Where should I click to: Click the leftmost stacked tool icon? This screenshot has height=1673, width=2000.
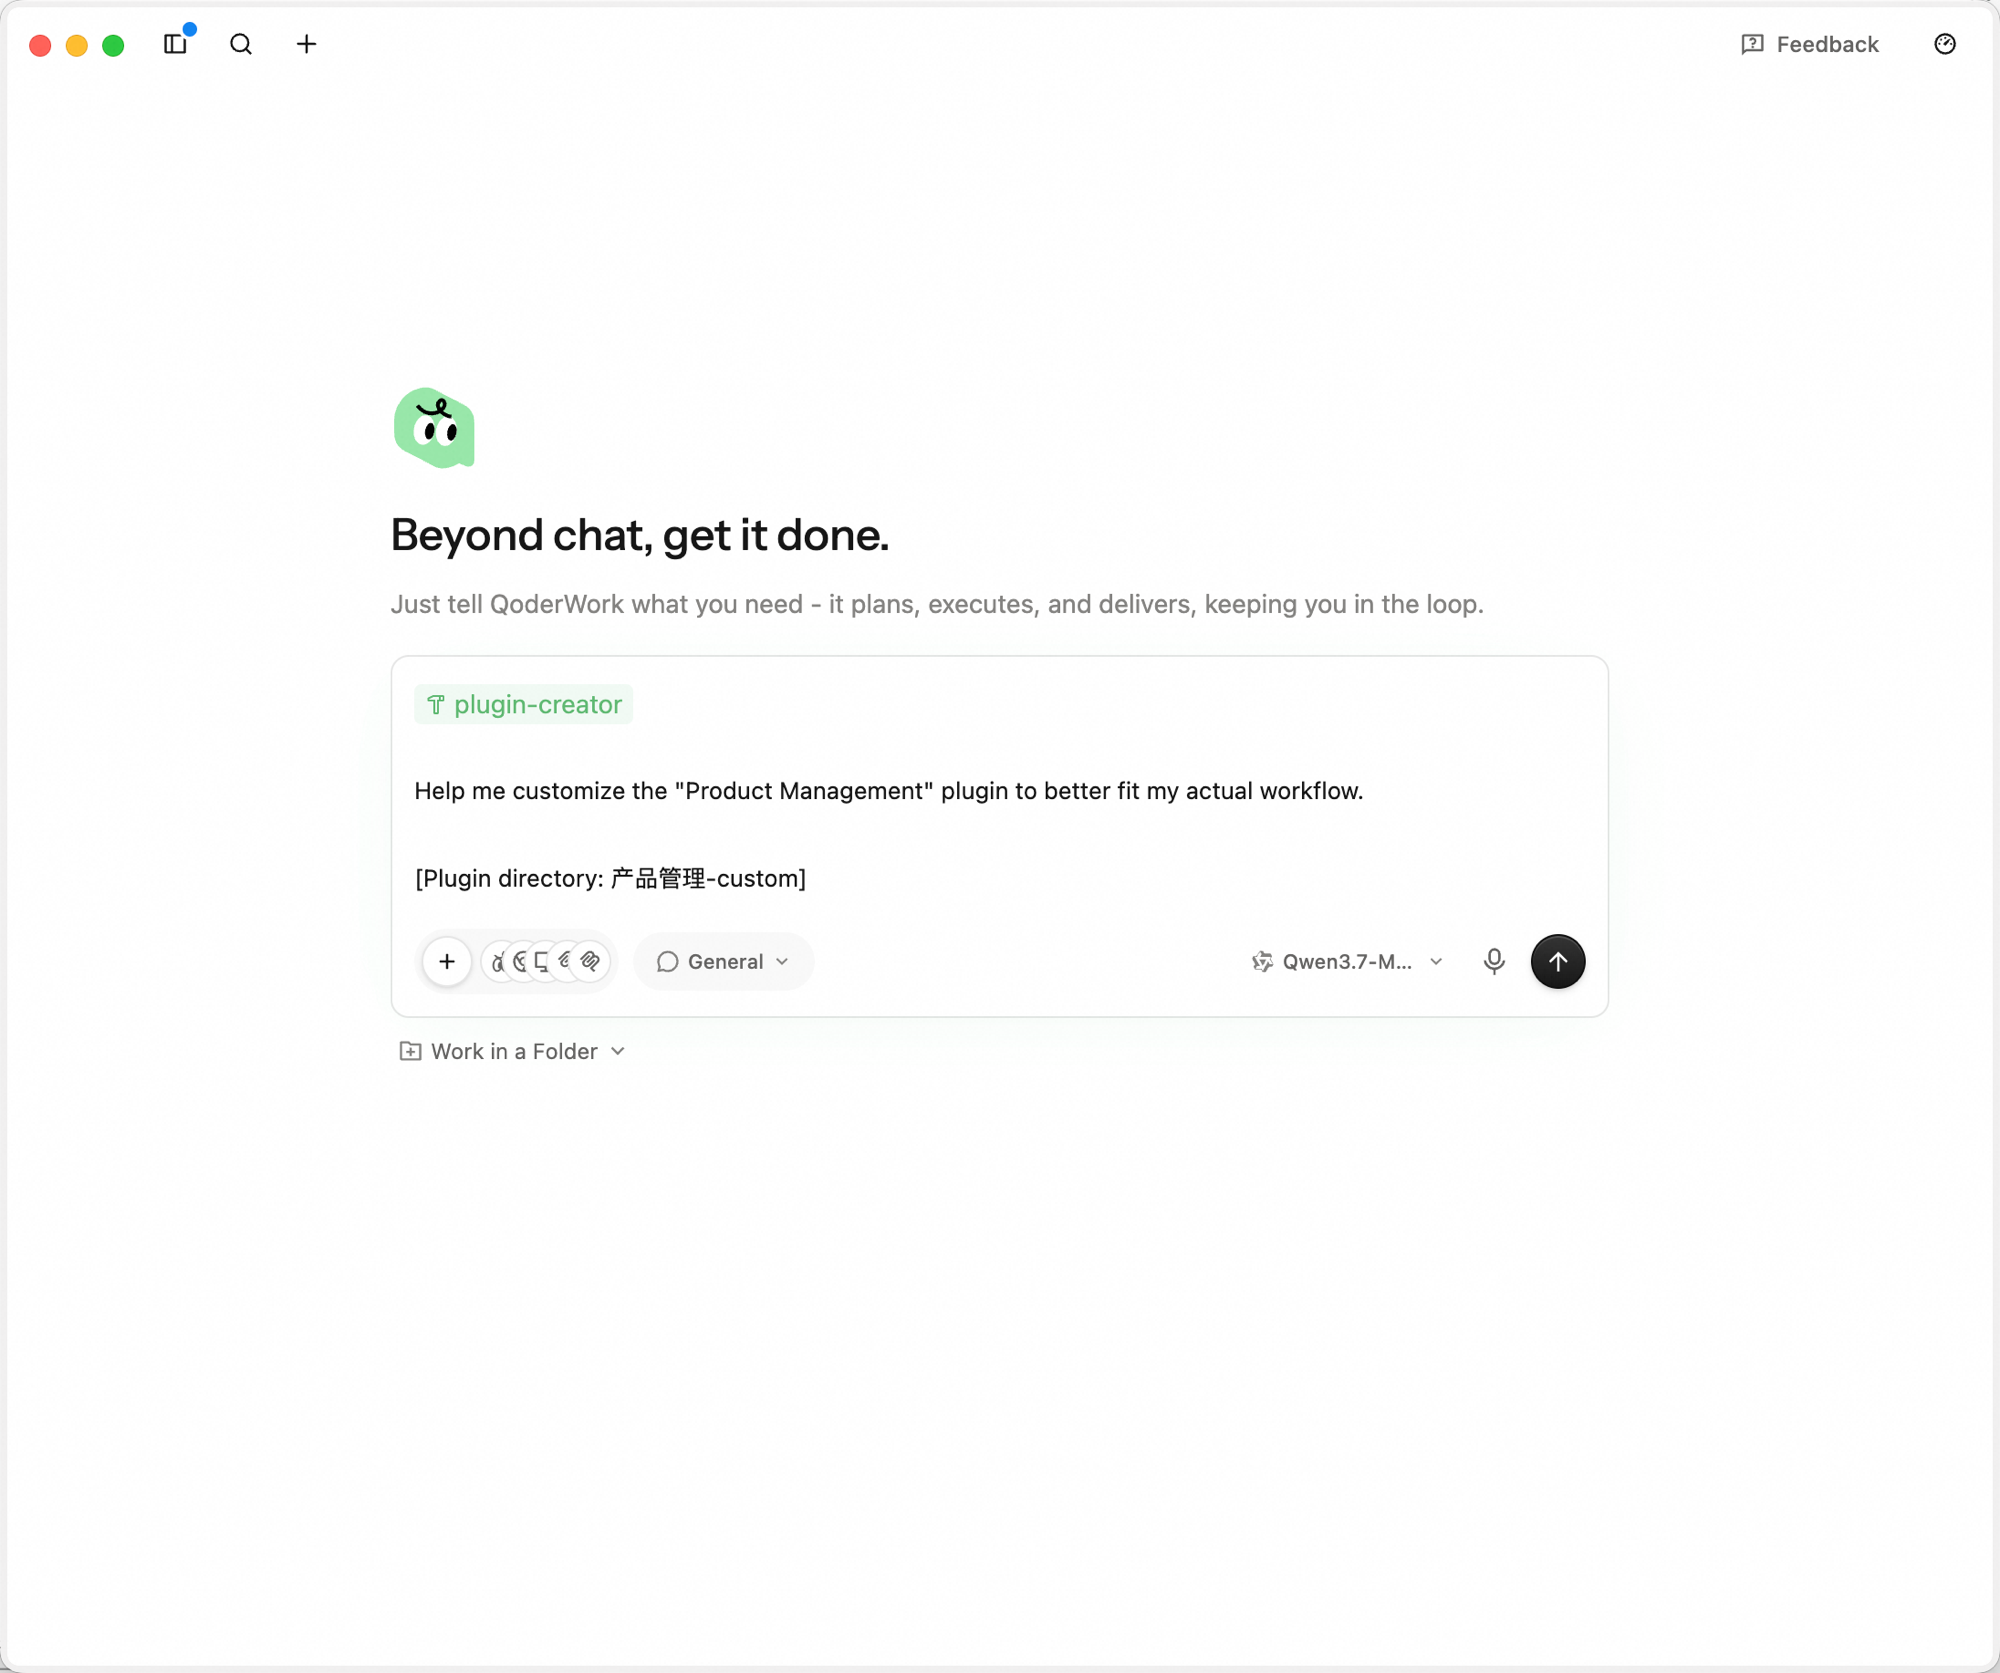pos(495,961)
